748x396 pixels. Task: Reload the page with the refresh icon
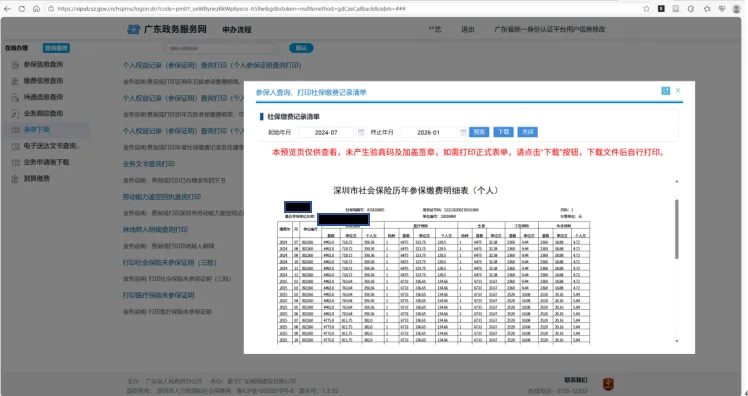22,9
